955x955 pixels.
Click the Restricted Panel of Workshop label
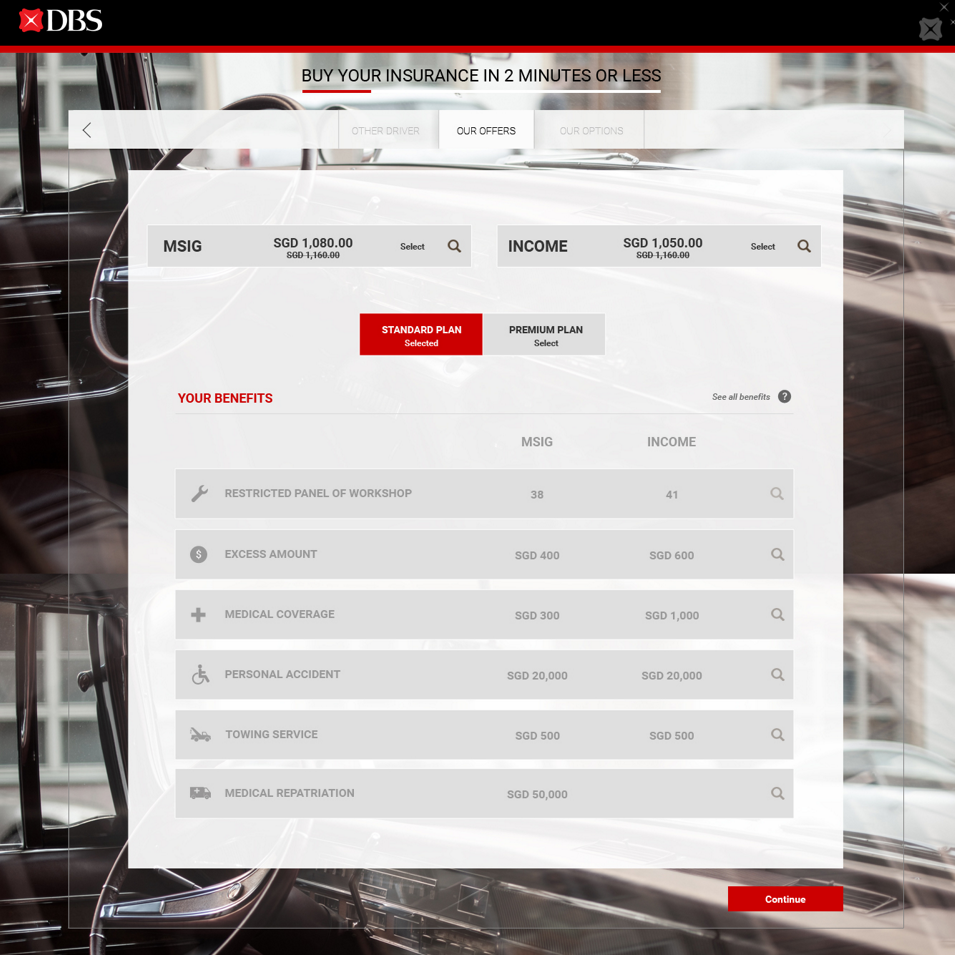coord(318,493)
